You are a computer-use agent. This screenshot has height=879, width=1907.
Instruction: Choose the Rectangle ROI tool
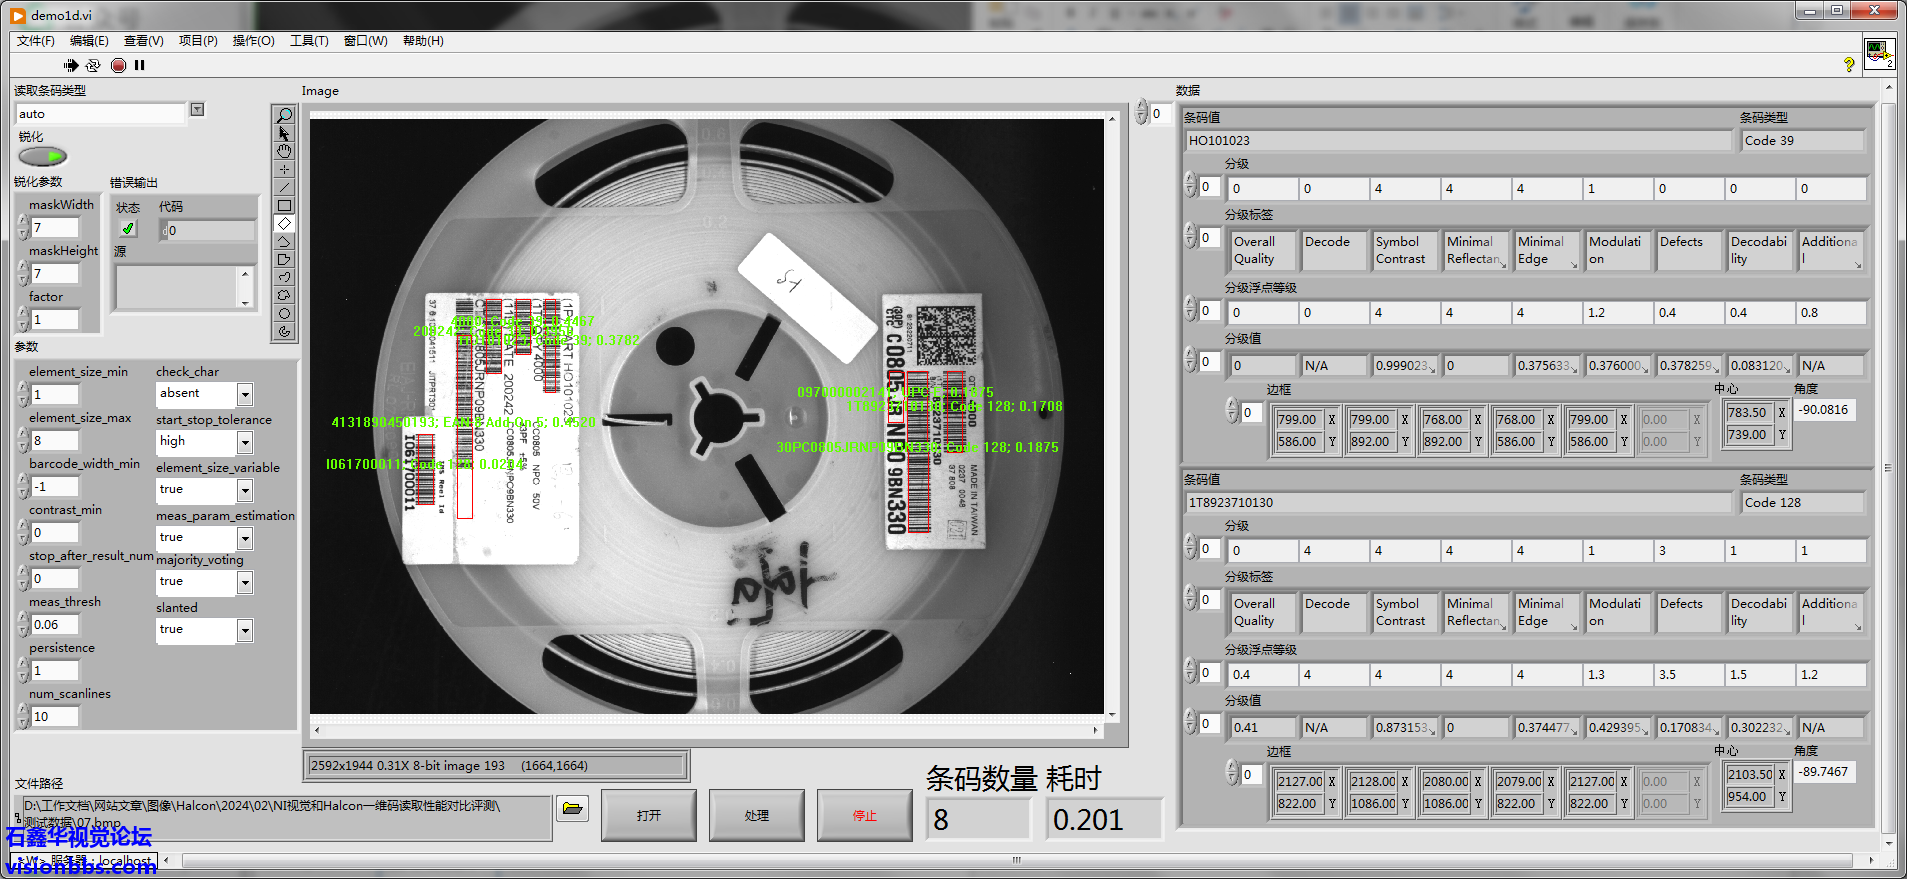point(284,206)
